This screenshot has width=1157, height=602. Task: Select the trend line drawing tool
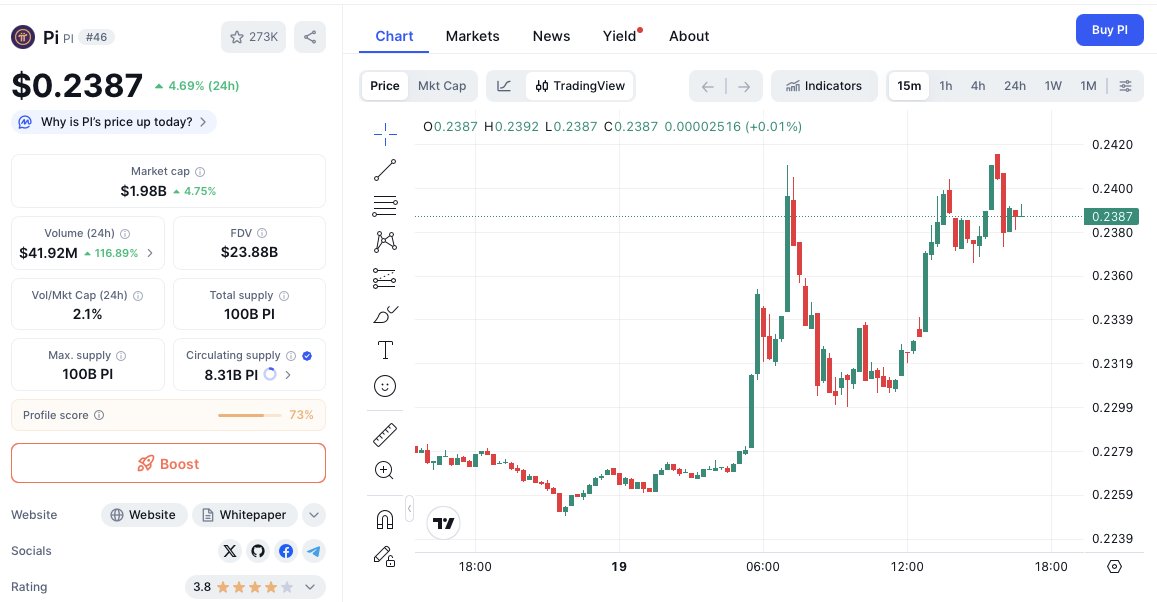point(385,169)
